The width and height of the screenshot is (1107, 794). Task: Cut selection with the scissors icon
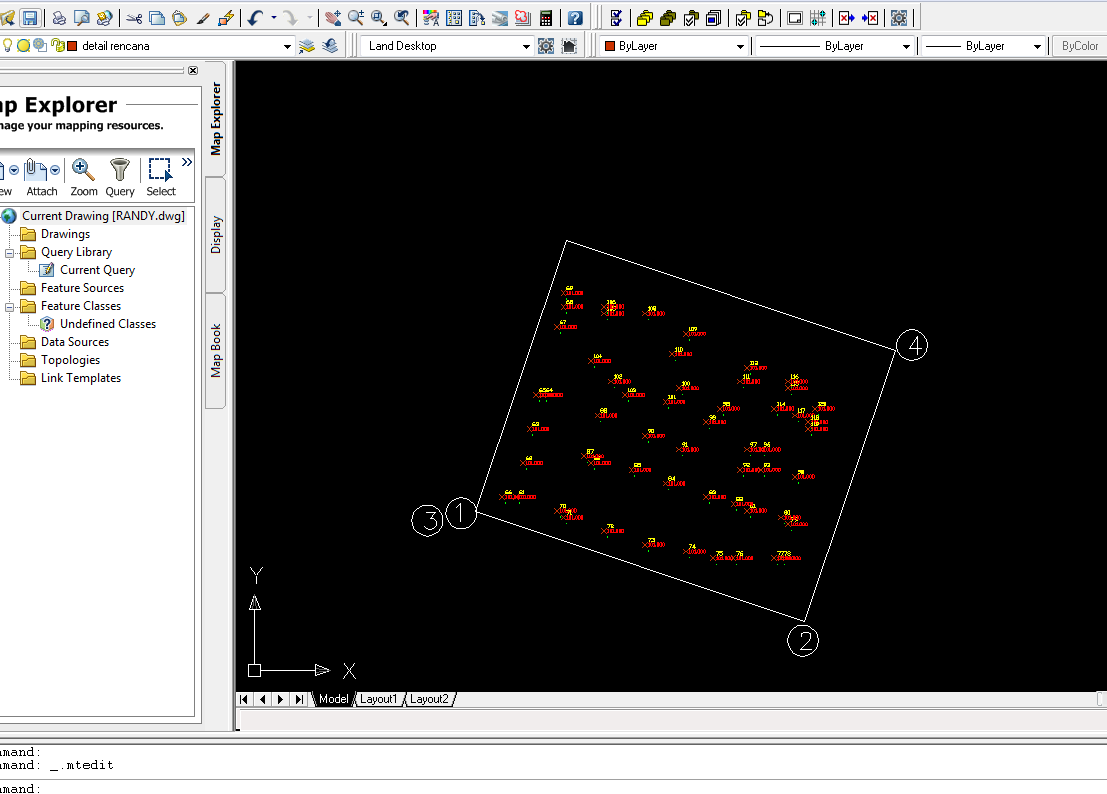click(134, 18)
